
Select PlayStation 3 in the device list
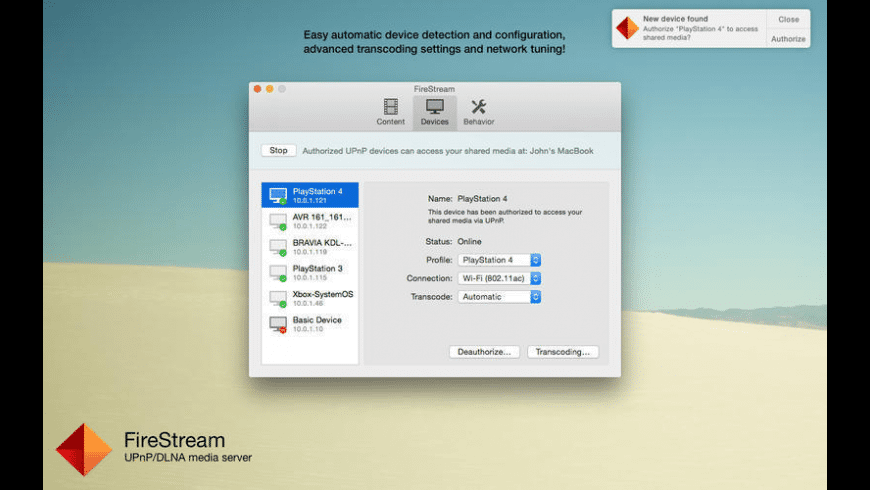pyautogui.click(x=310, y=272)
